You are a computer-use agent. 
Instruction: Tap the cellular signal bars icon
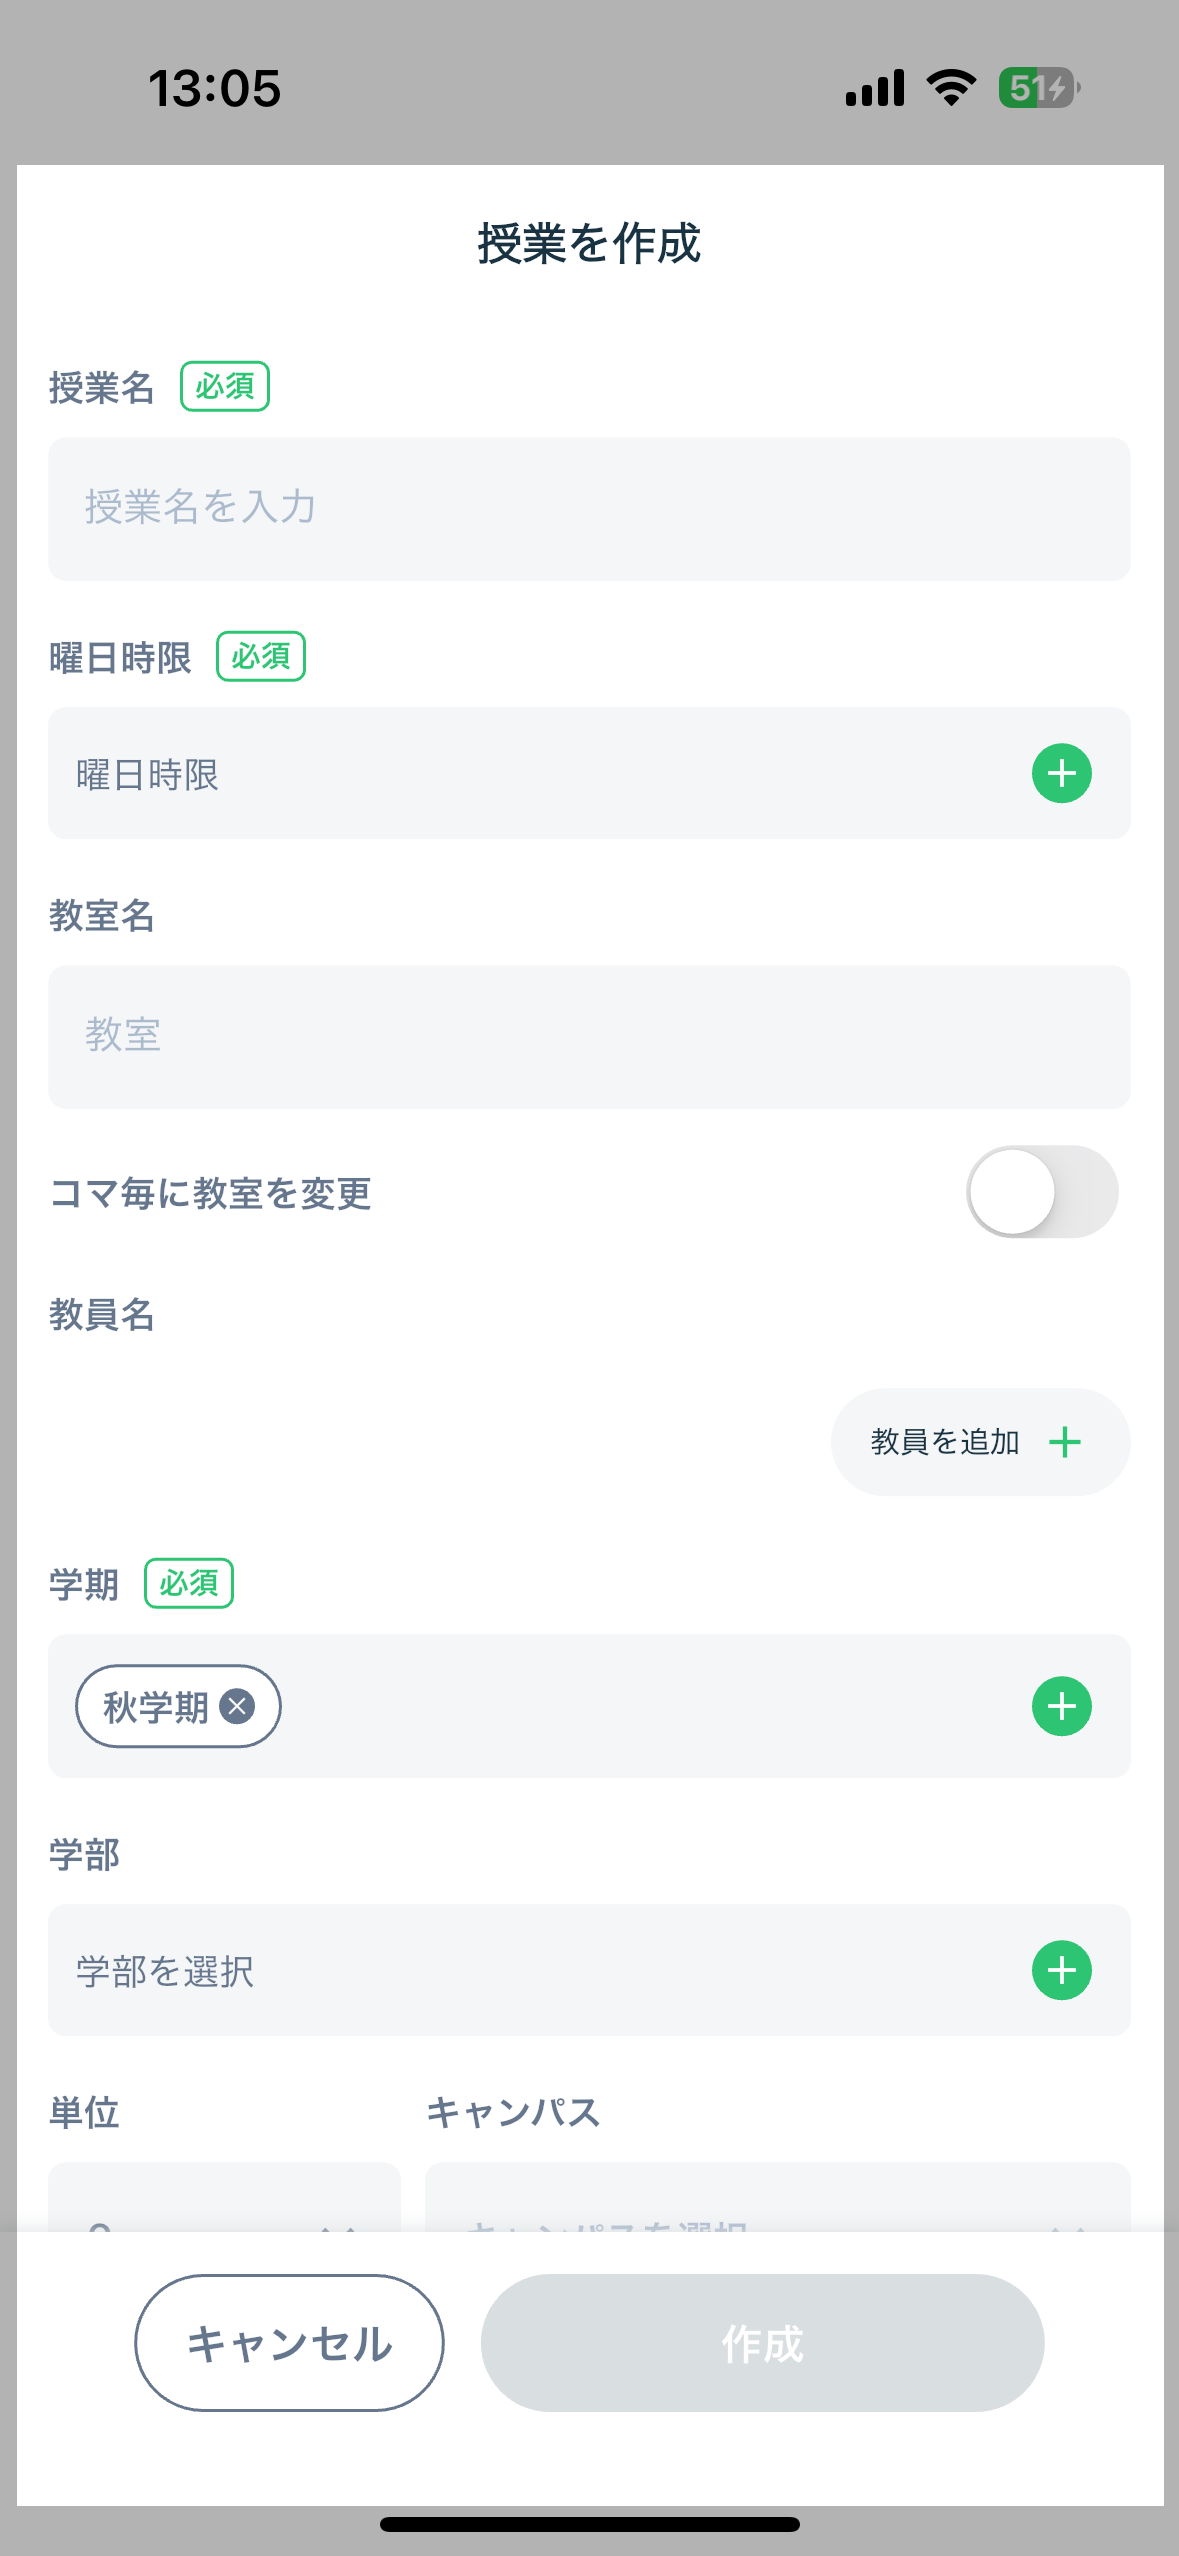(x=875, y=88)
